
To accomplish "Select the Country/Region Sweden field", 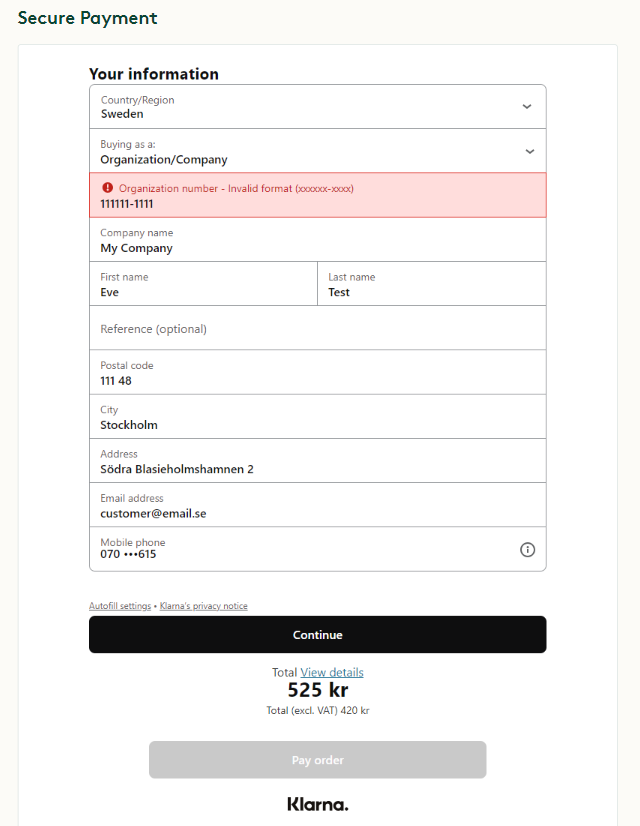I will point(300,107).
